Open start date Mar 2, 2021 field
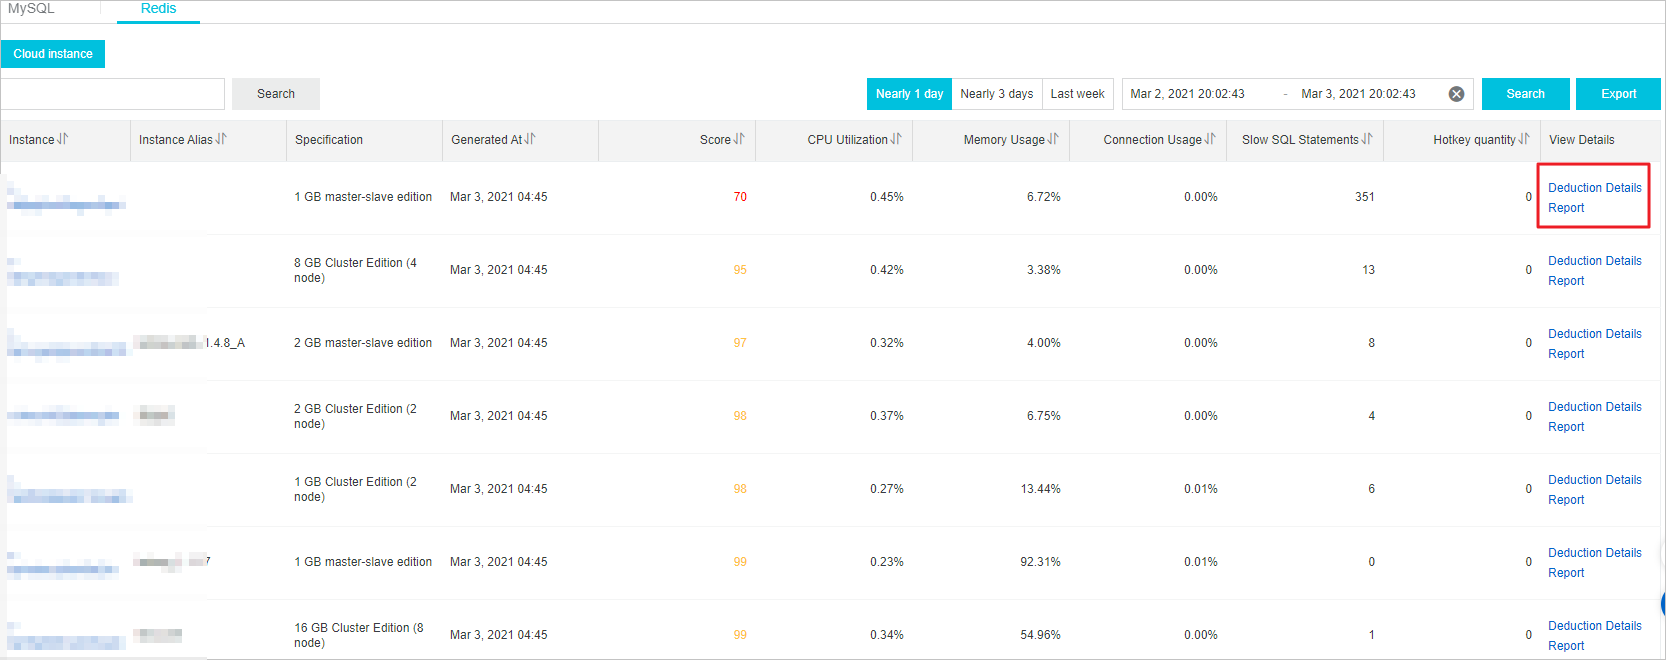Screen dimensions: 1666x660 pos(1187,94)
